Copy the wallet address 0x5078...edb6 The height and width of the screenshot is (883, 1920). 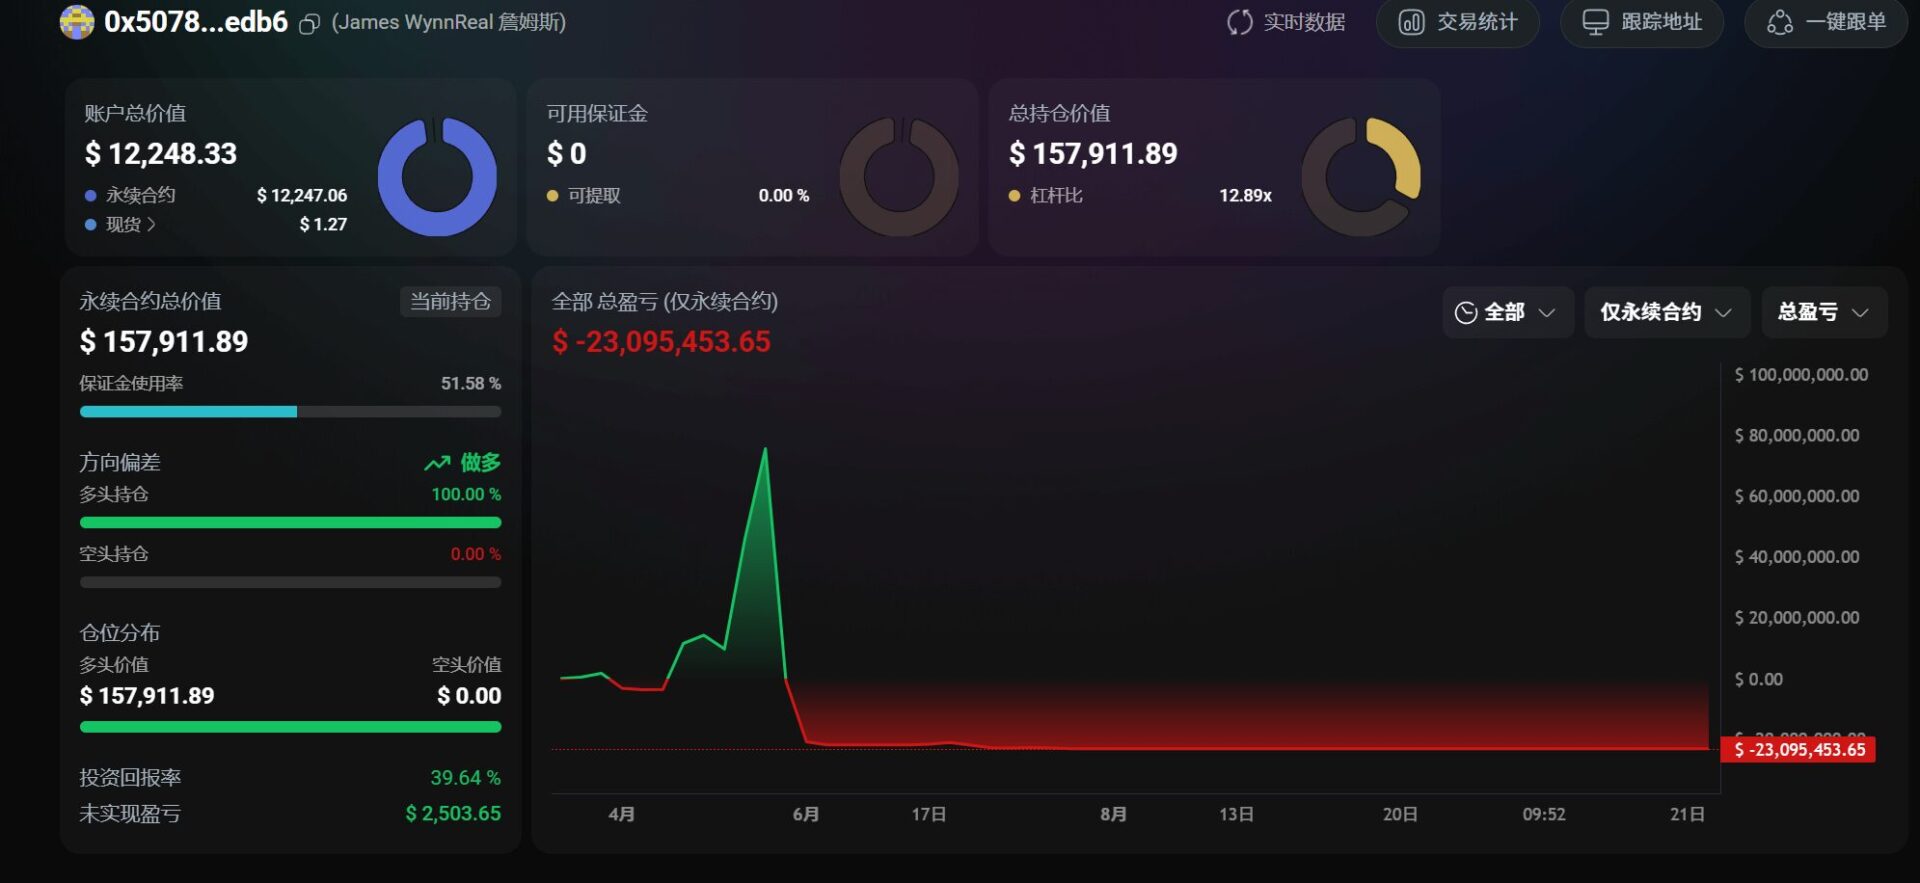click(310, 23)
